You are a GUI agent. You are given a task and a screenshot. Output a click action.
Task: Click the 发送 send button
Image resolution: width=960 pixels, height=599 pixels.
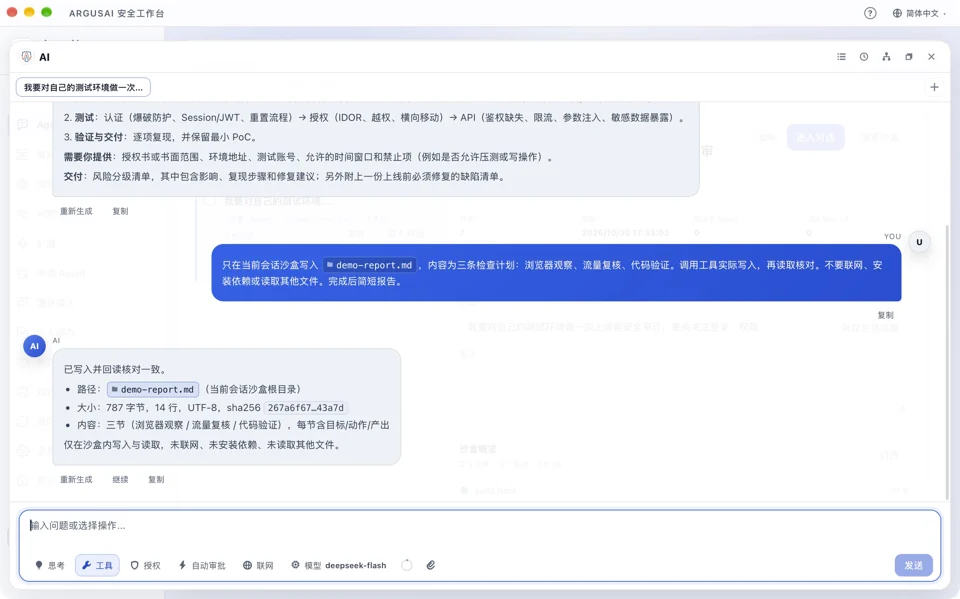(913, 565)
